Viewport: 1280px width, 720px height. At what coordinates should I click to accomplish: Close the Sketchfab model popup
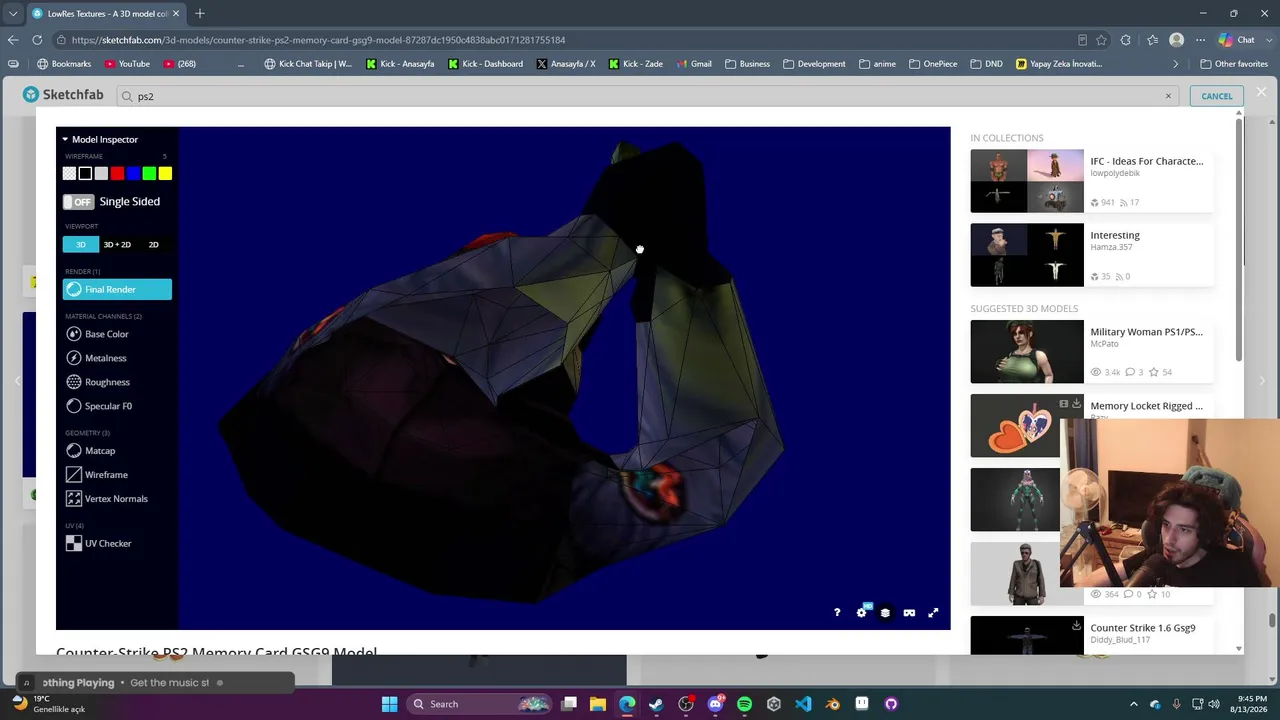(x=1261, y=92)
